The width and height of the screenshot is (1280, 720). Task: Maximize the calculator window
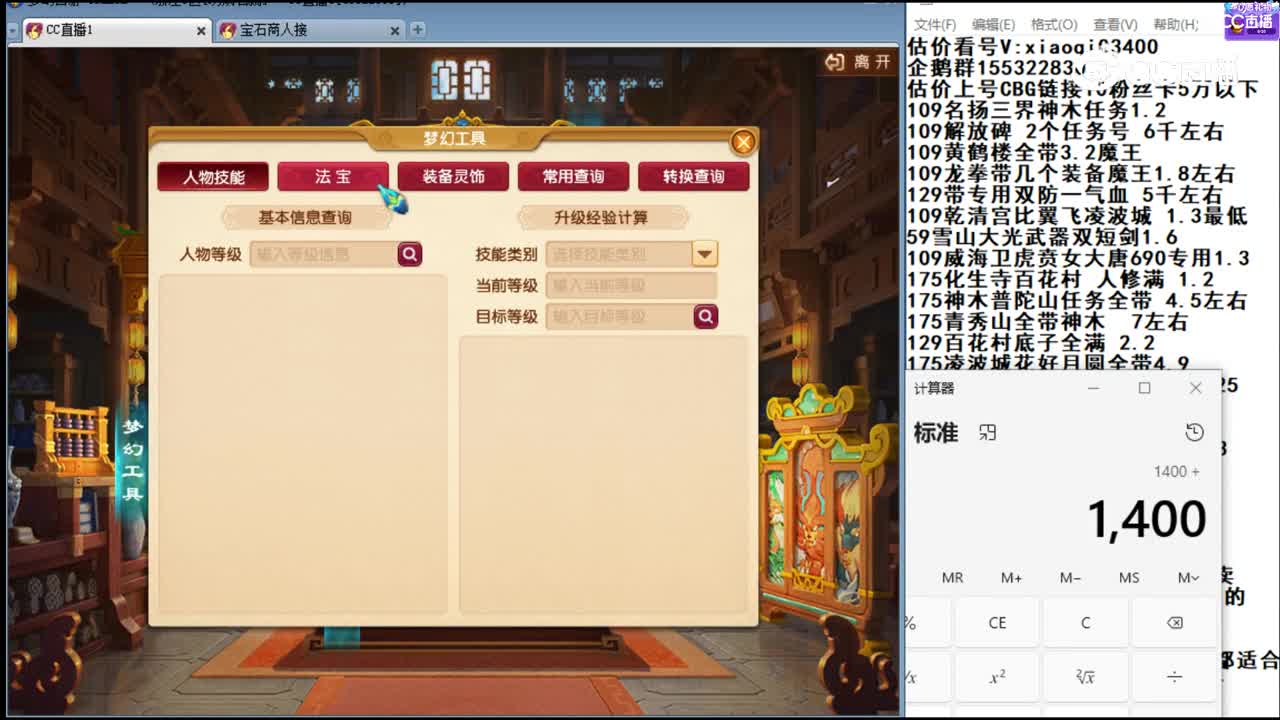coord(1144,388)
